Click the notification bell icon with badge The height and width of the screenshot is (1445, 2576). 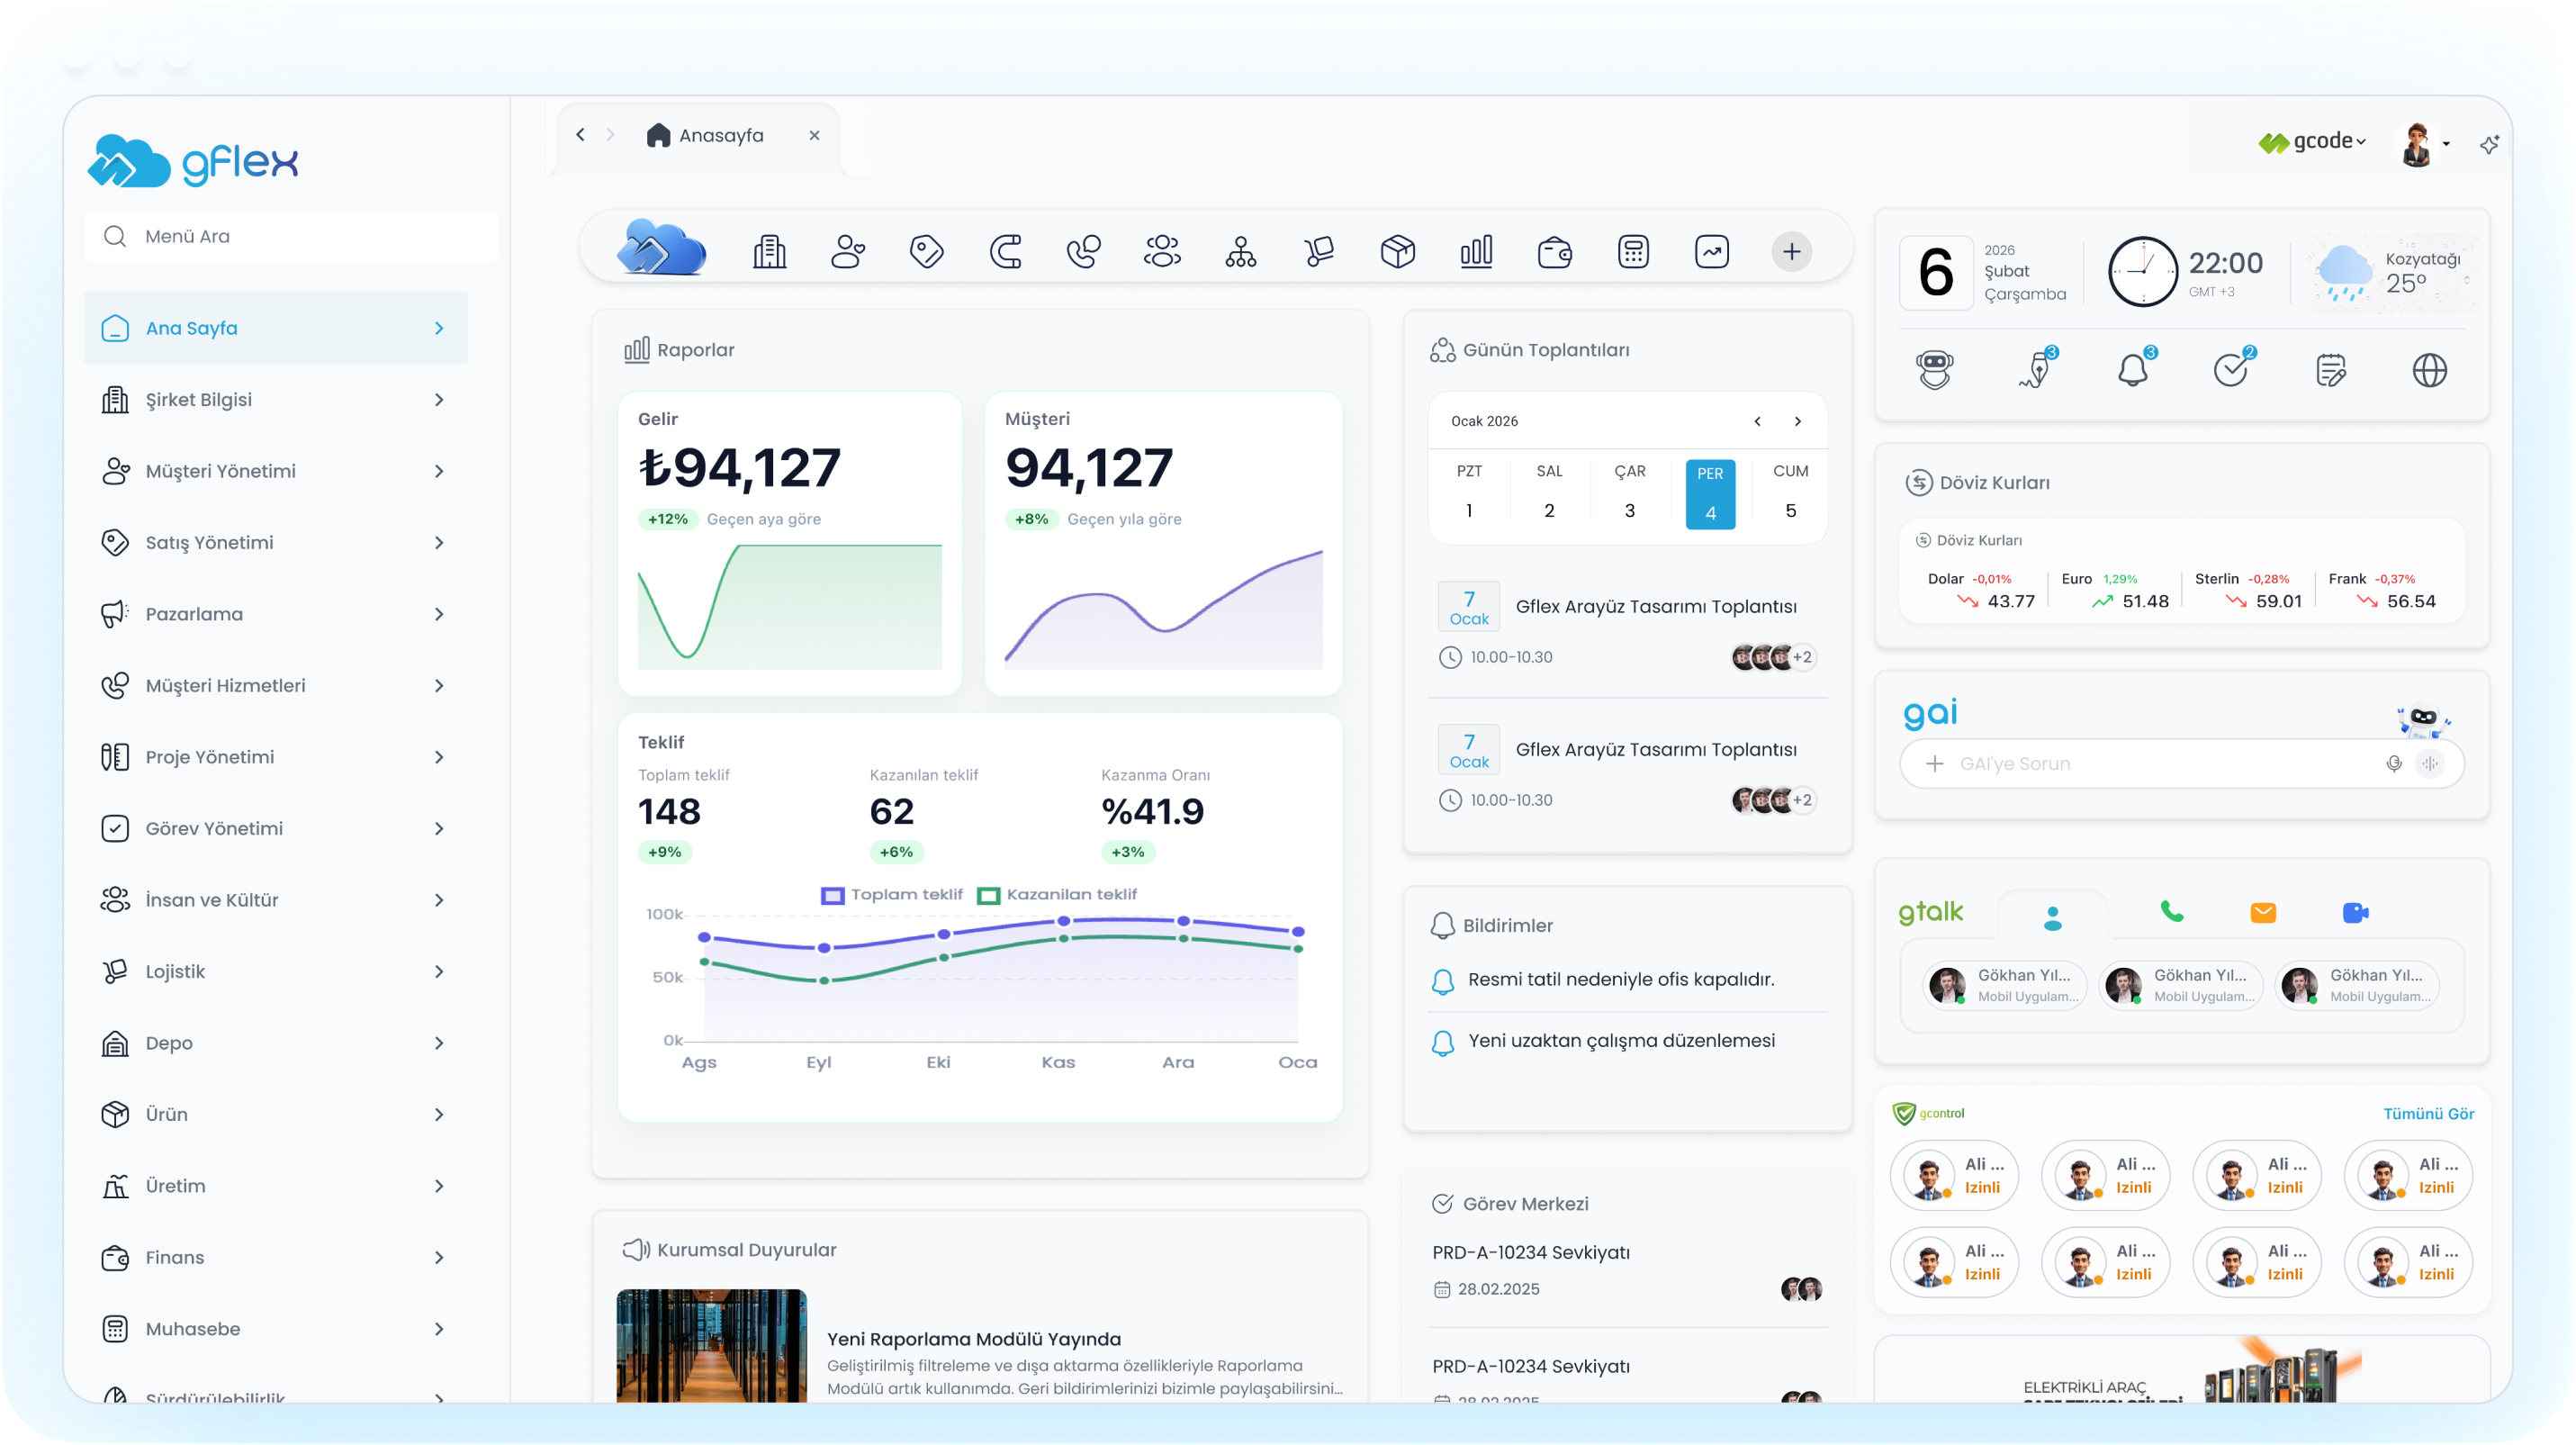[x=2133, y=370]
